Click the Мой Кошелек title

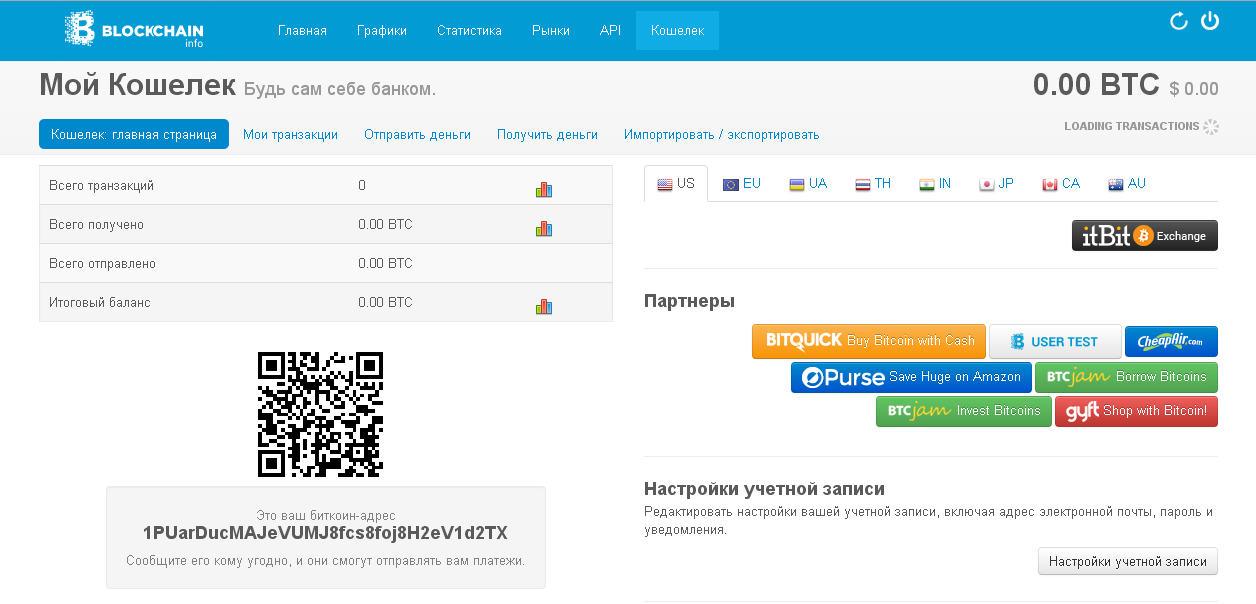point(138,86)
